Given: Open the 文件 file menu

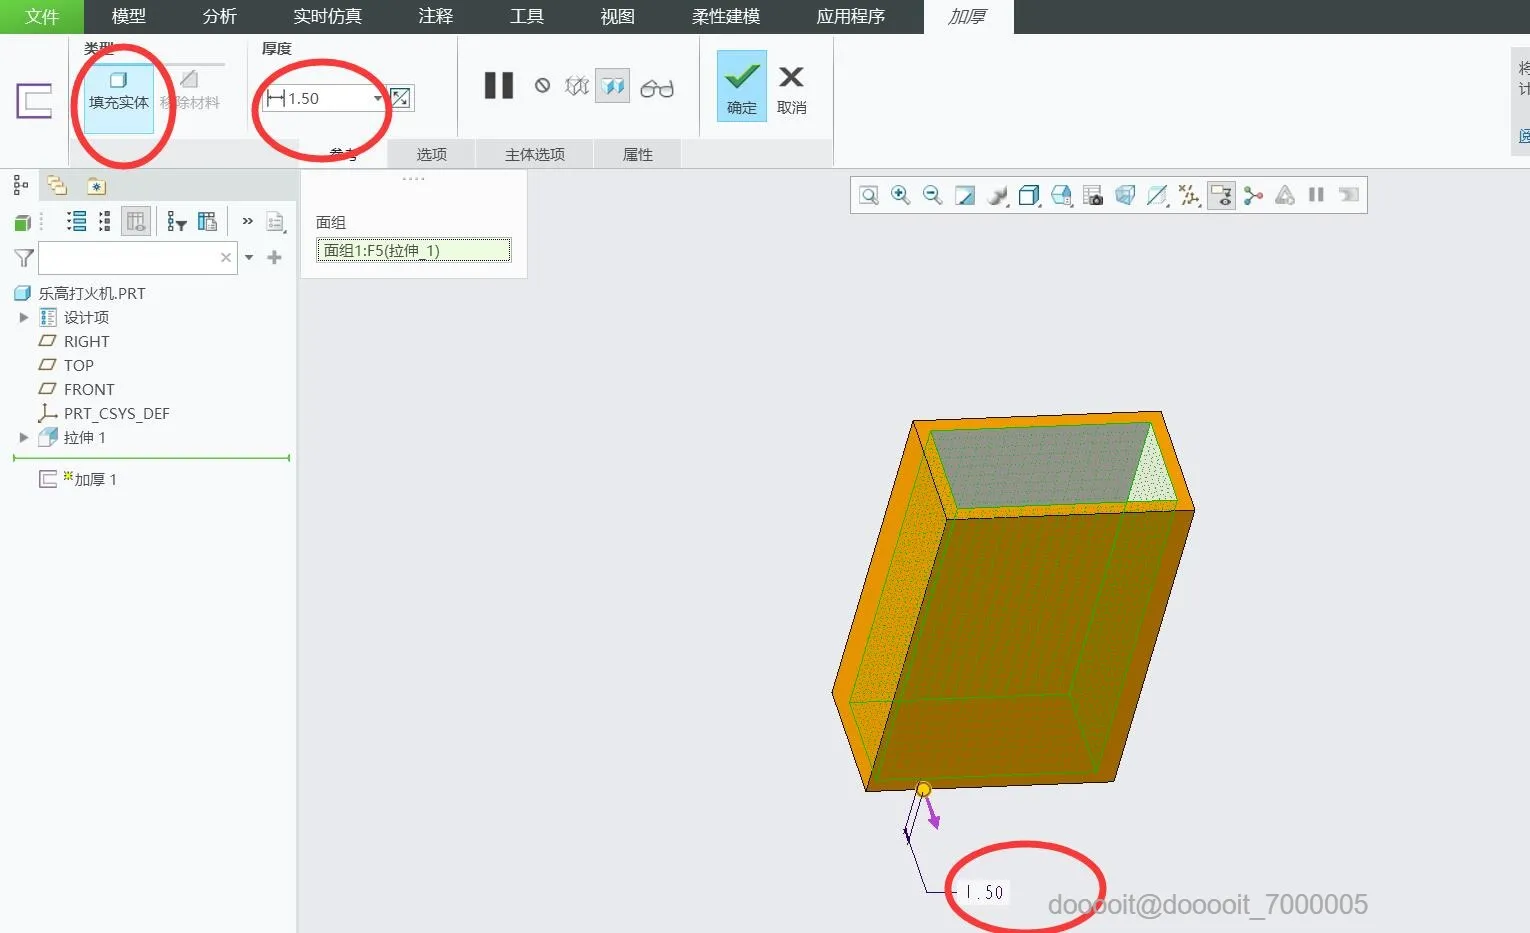Looking at the screenshot, I should point(42,17).
